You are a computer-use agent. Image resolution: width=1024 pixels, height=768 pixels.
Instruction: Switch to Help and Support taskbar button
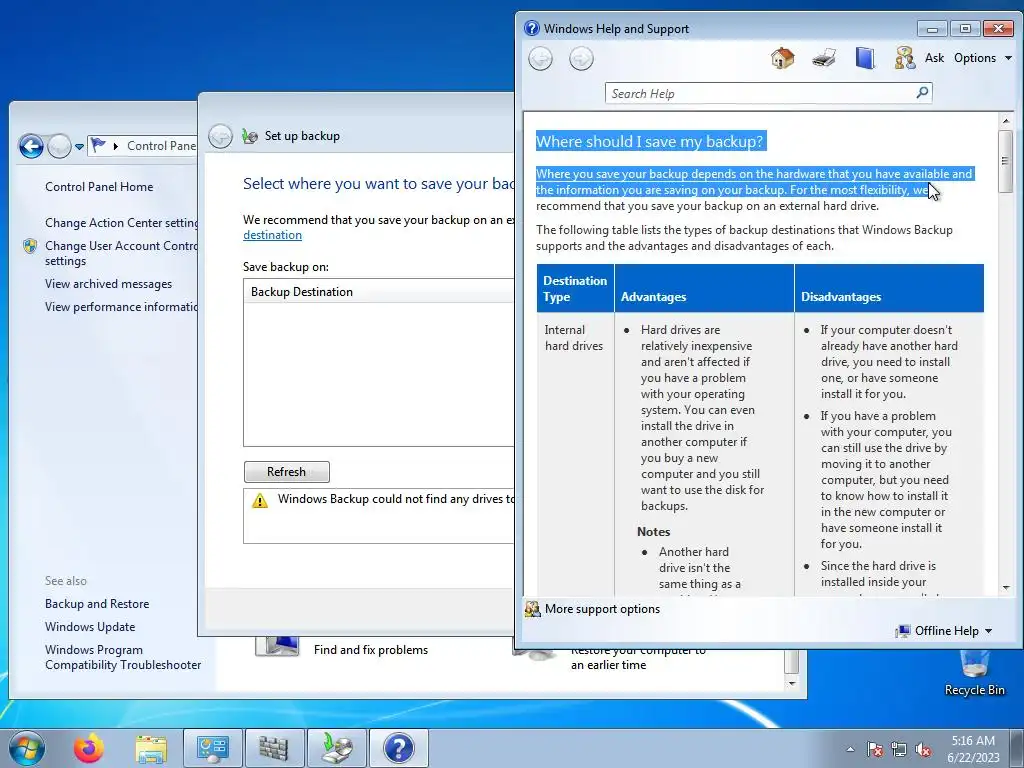click(398, 748)
